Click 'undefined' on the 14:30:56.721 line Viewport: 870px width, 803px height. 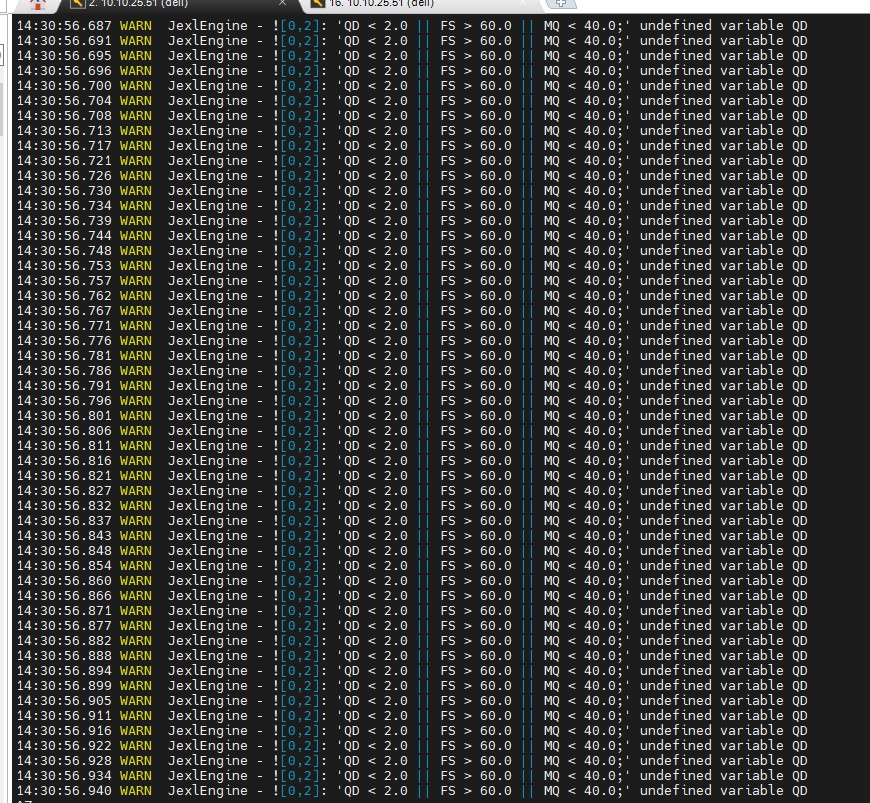click(x=675, y=160)
